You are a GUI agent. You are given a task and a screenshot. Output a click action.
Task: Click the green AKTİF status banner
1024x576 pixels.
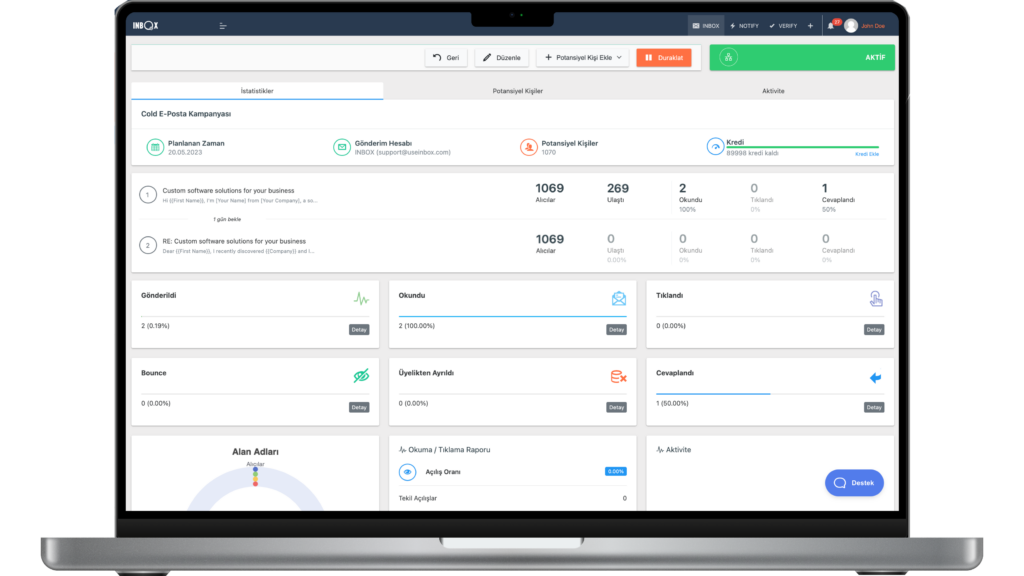tap(802, 58)
